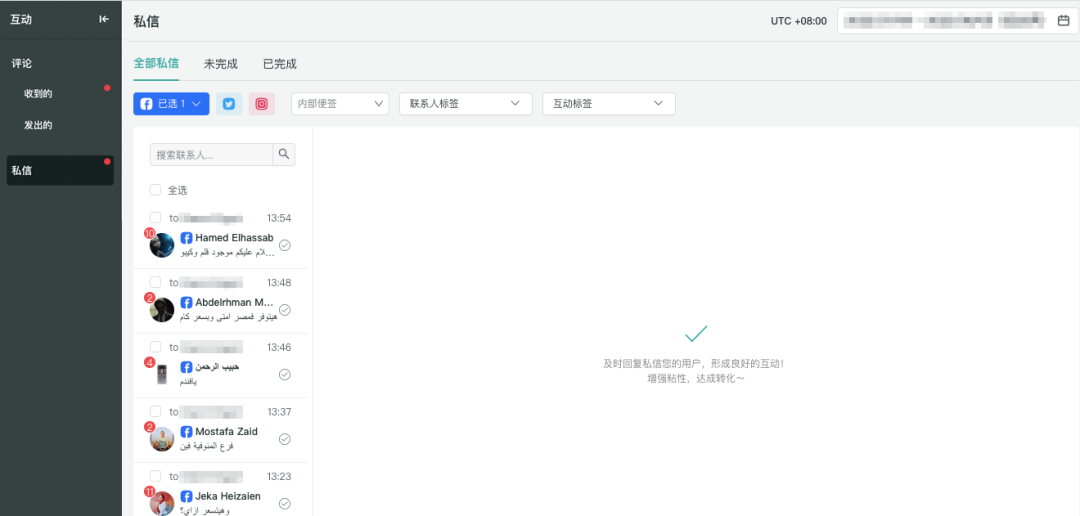Expand the 互动标签 dropdown
Viewport: 1080px width, 516px height.
point(608,104)
